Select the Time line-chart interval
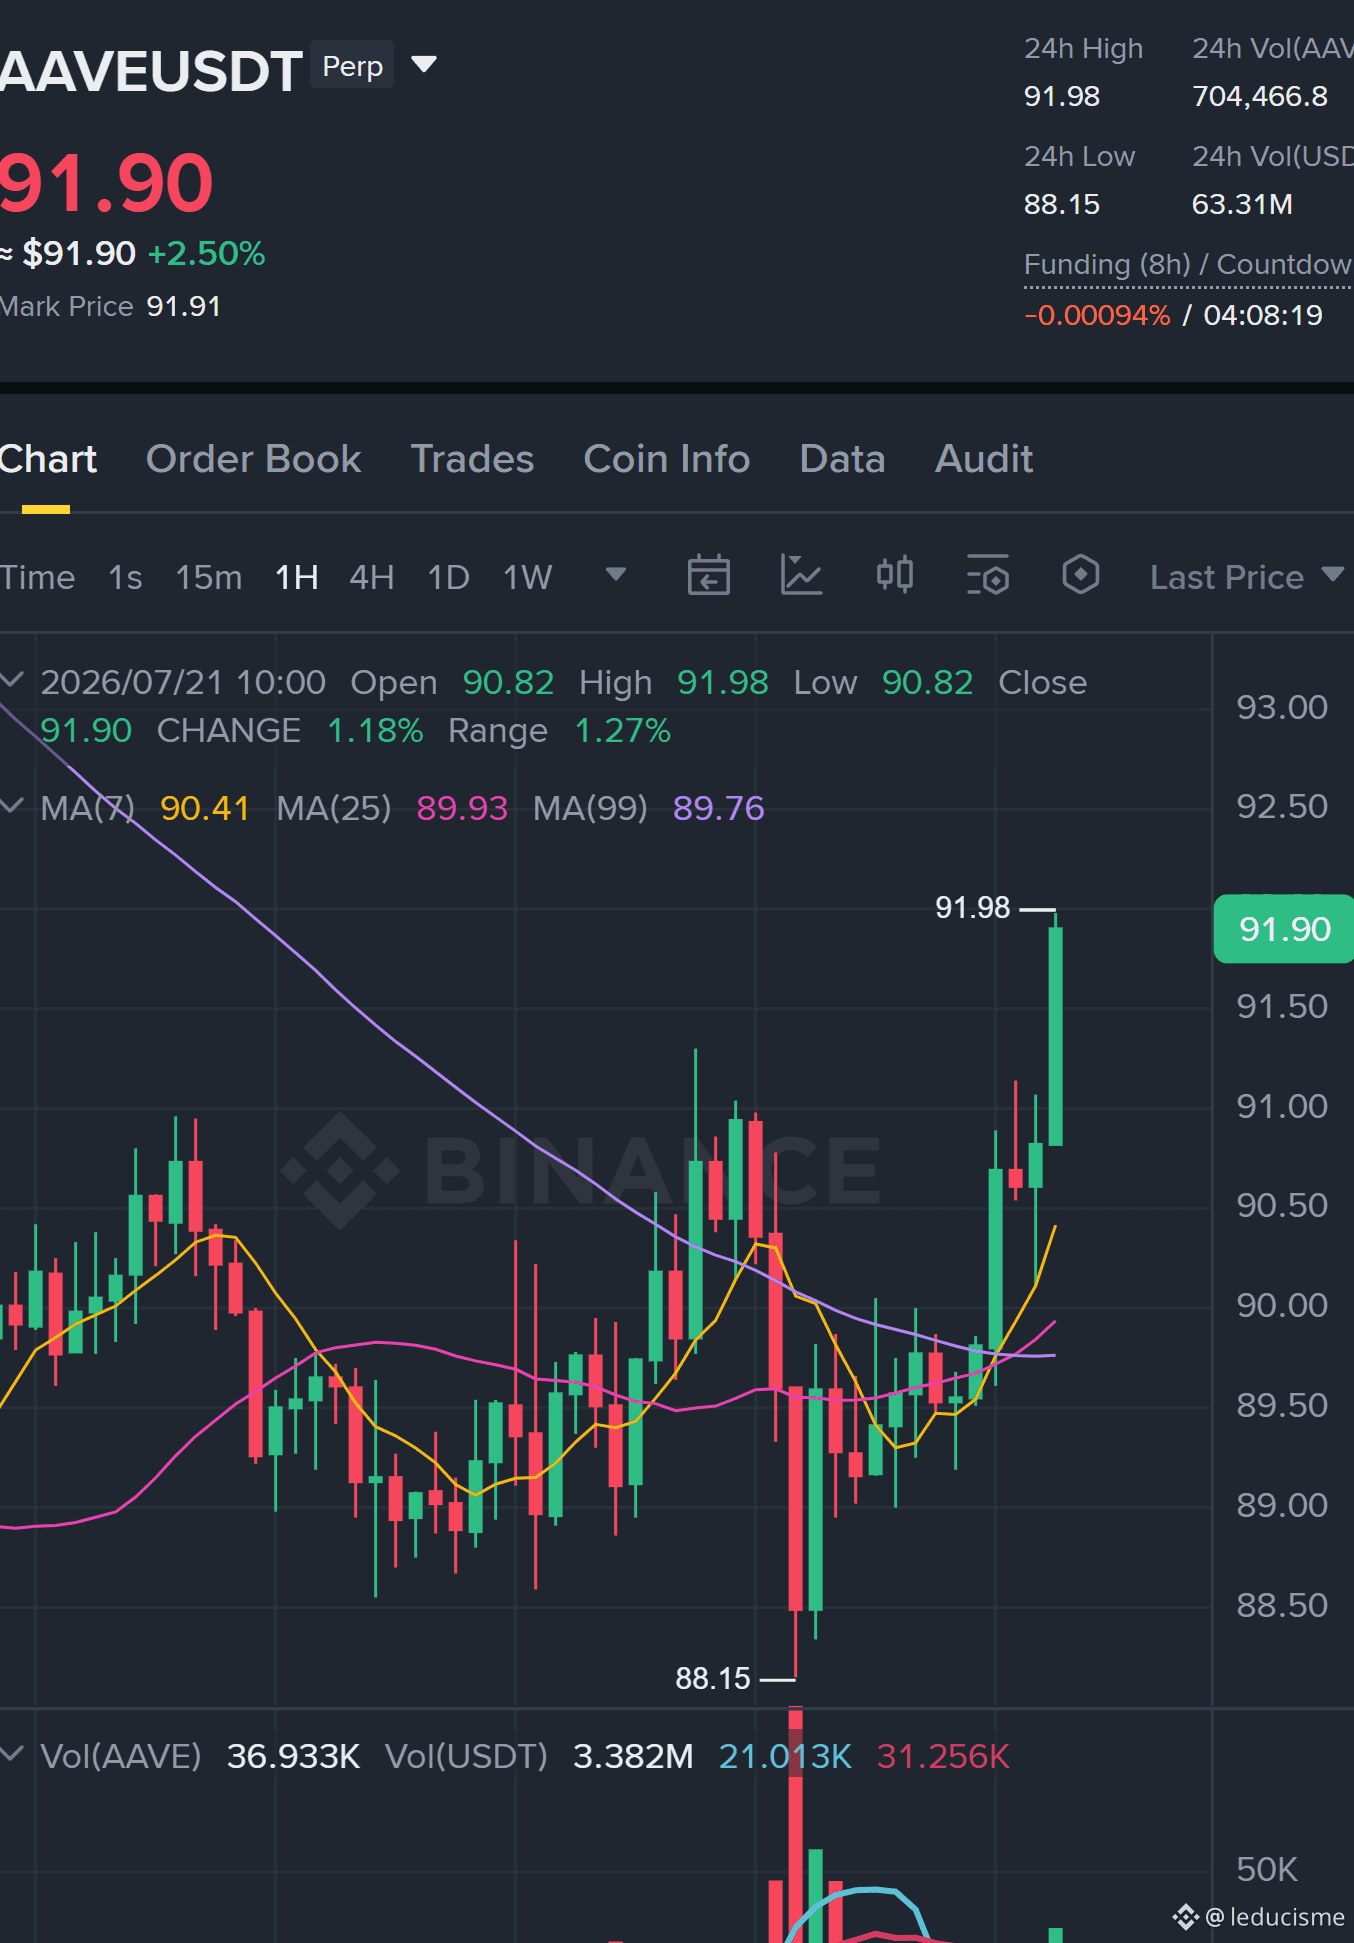The width and height of the screenshot is (1354, 1943). click(x=37, y=577)
